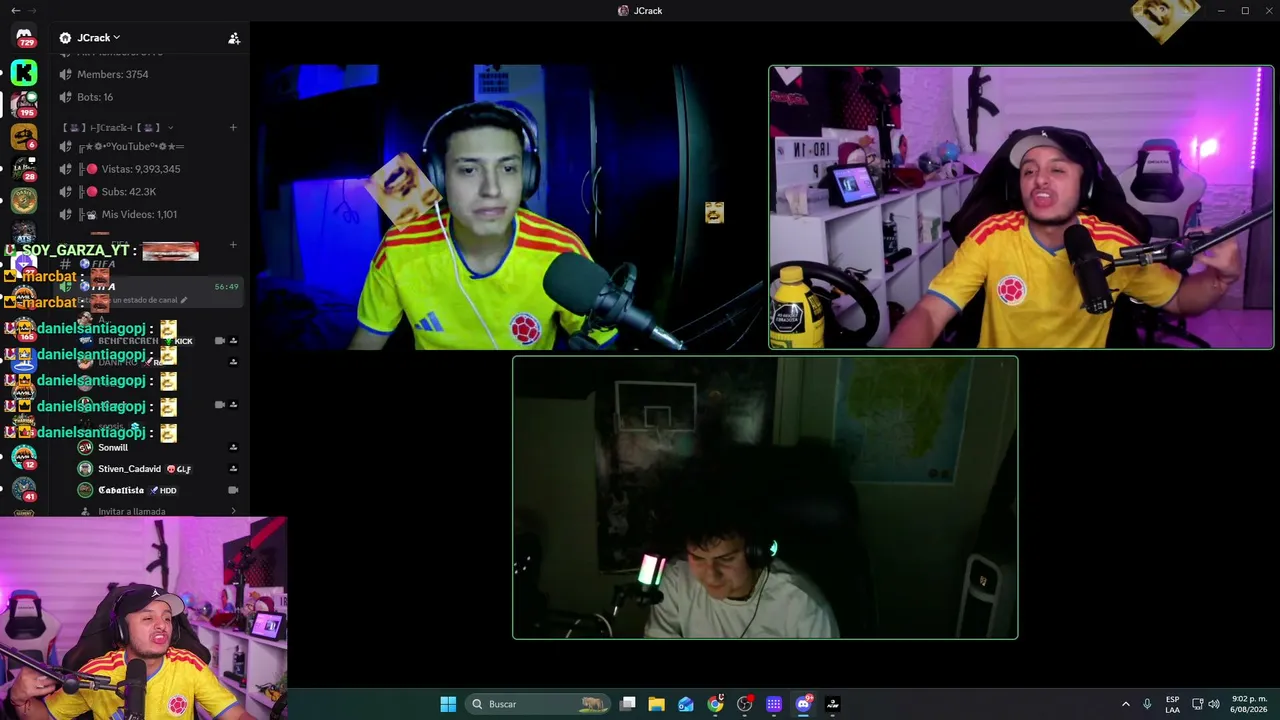Viewport: 1280px width, 720px height.
Task: Click the taskbar microphone icon
Action: point(1147,704)
